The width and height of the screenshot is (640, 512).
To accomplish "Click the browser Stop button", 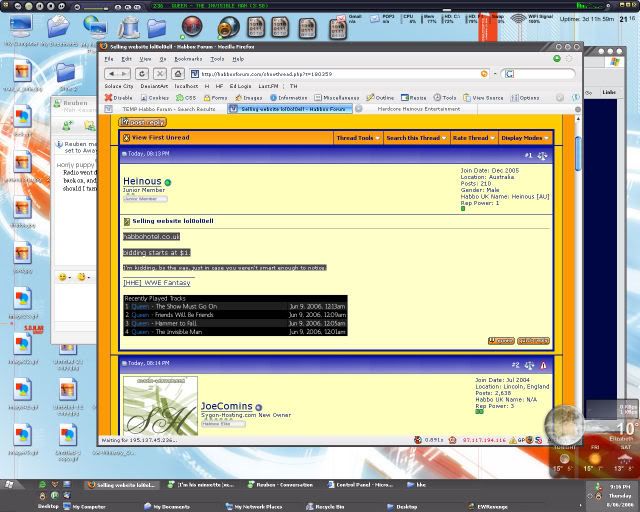I will click(169, 73).
